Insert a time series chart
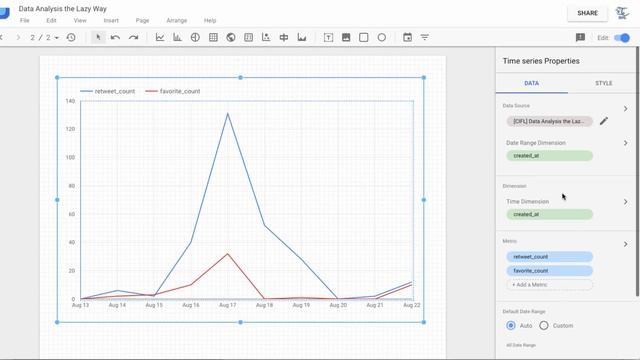 (x=160, y=38)
